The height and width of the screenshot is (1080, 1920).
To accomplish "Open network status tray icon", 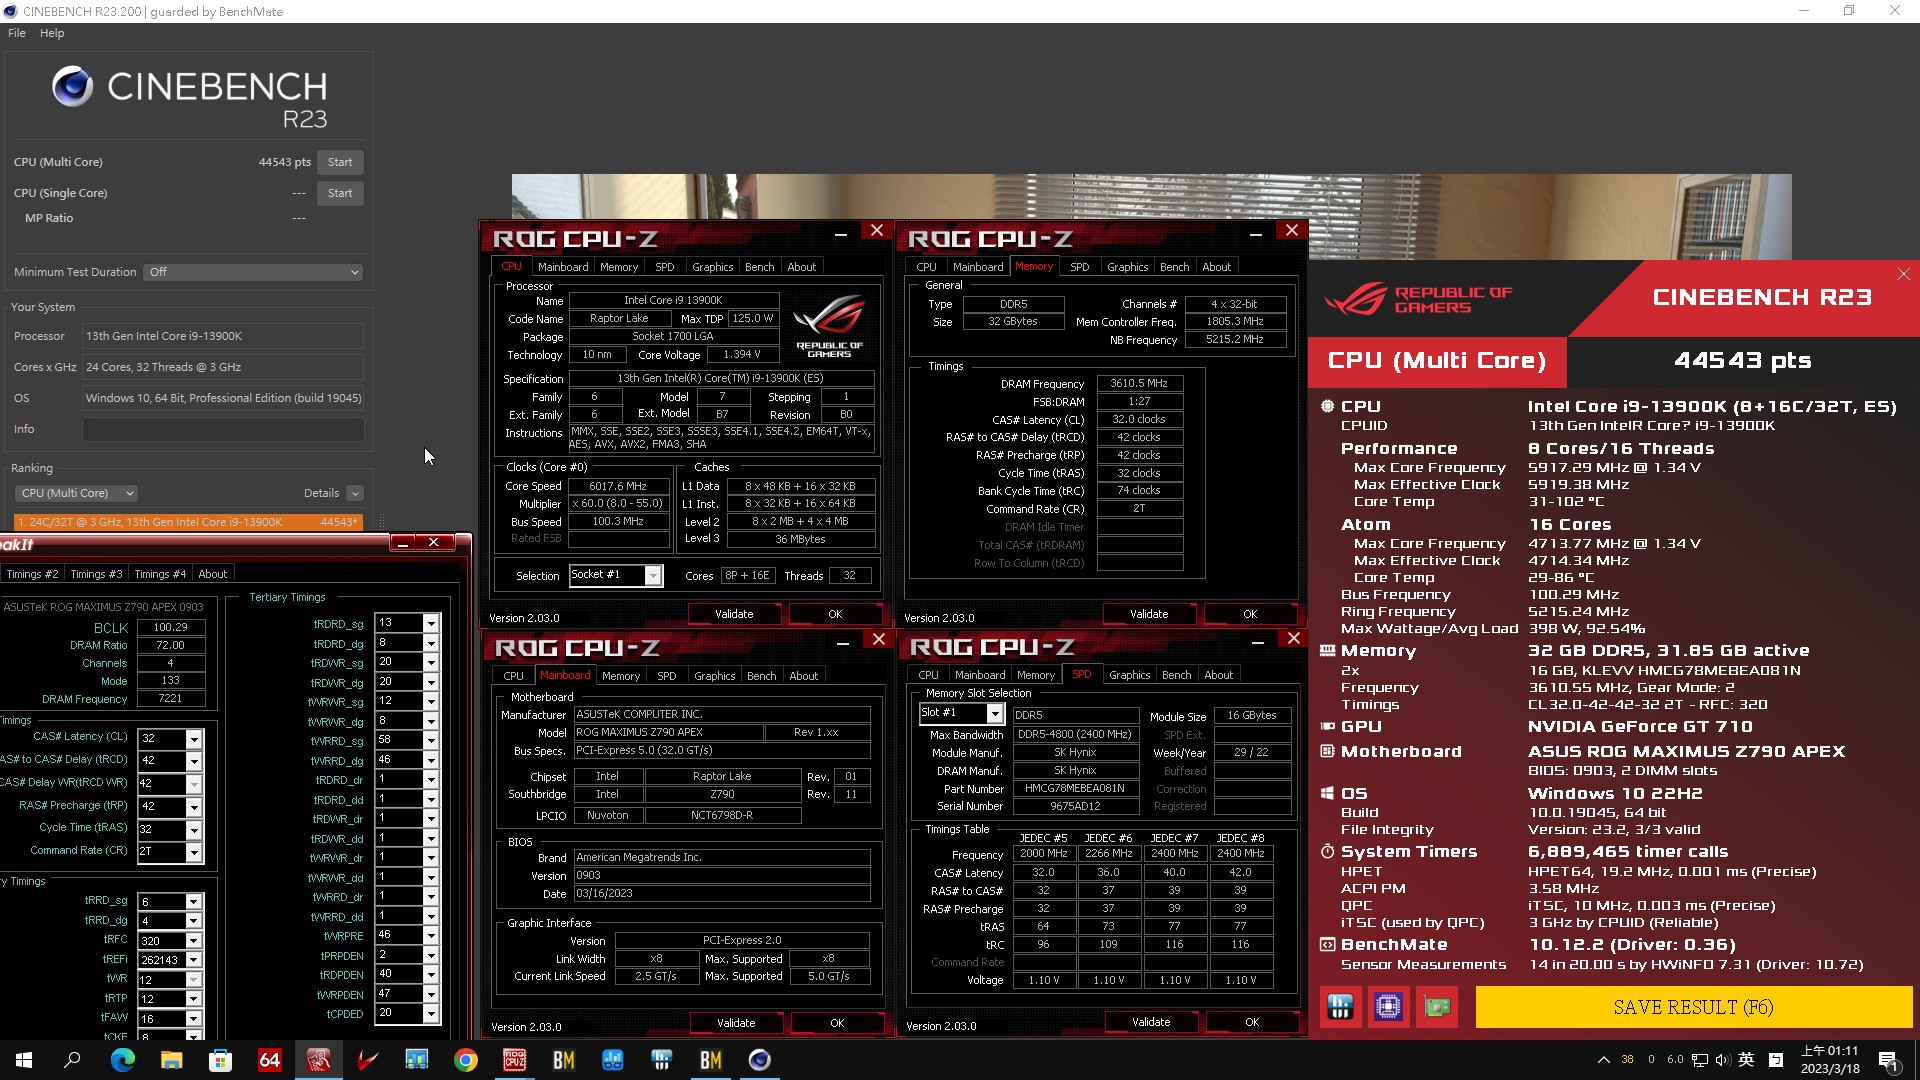I will coord(1699,1060).
